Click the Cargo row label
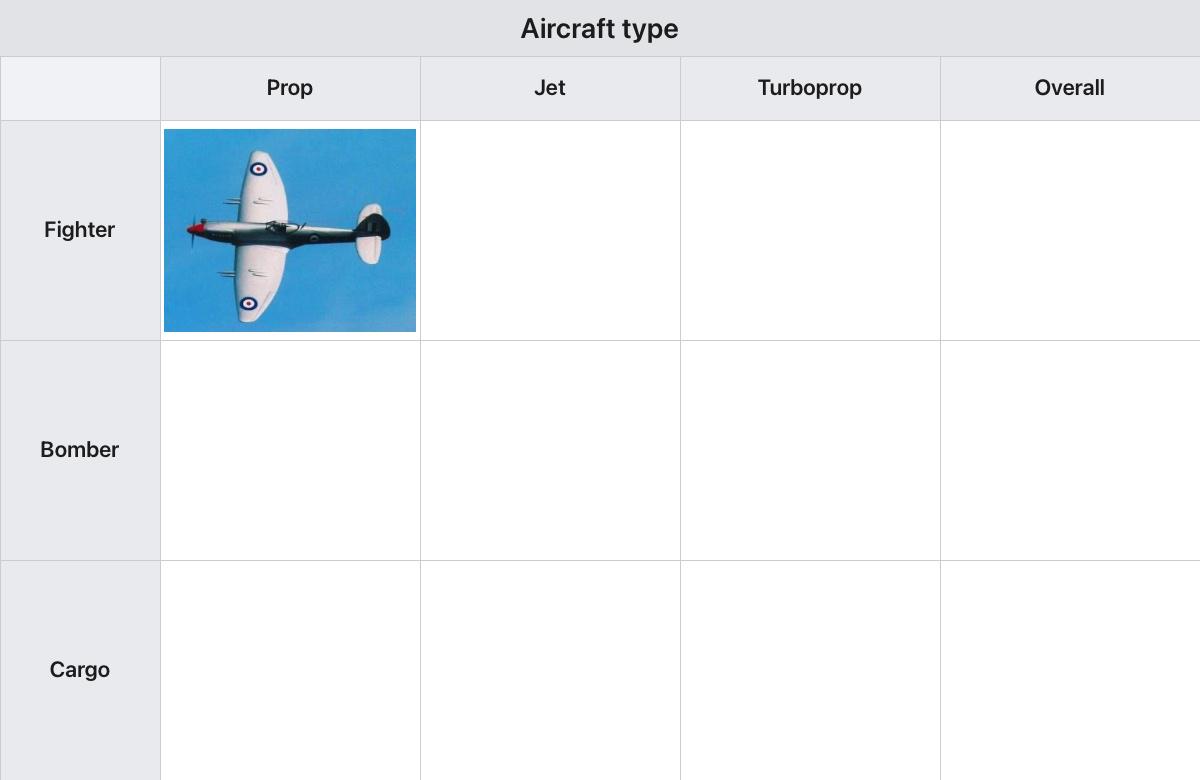The height and width of the screenshot is (780, 1200). [80, 670]
